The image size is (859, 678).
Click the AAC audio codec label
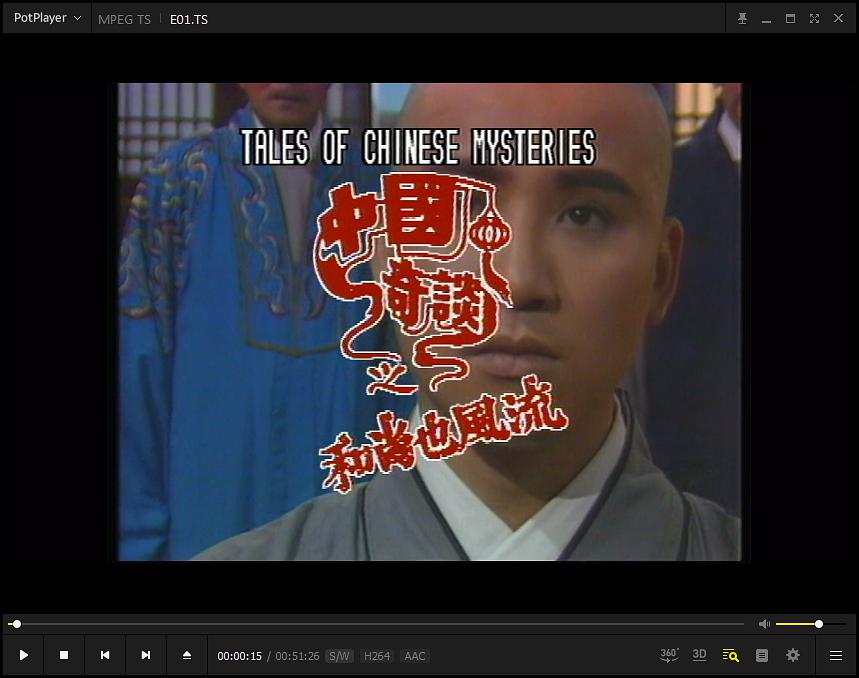(x=415, y=656)
